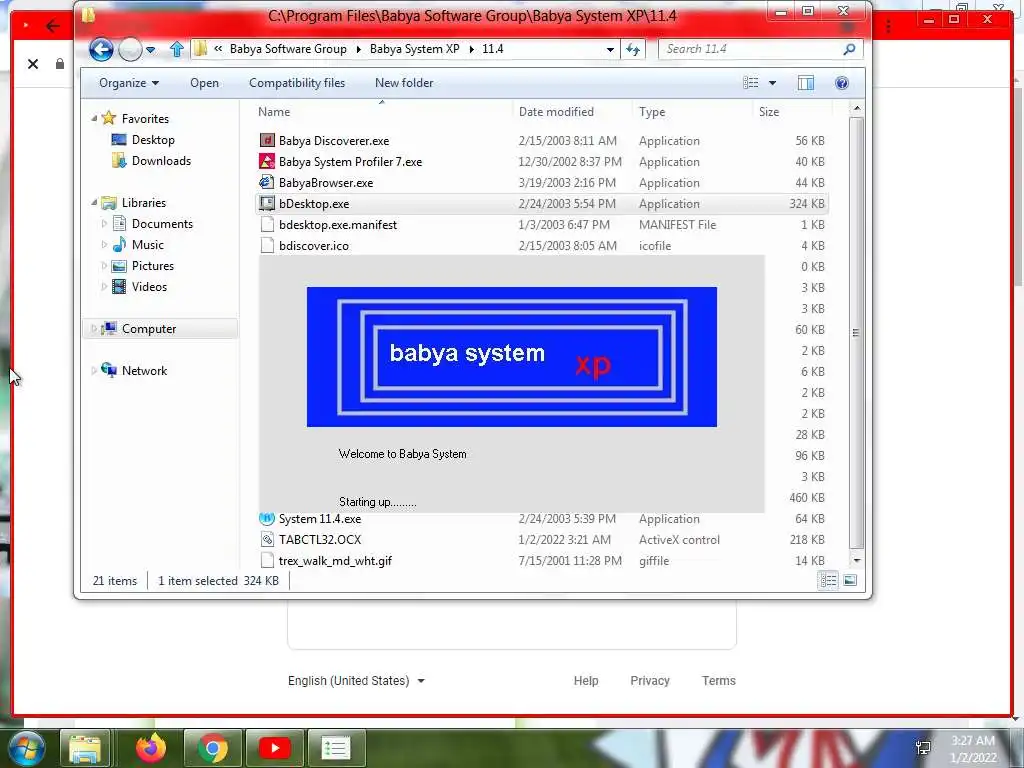Refresh the 11.4 folder view
Image resolution: width=1024 pixels, height=768 pixels.
(633, 50)
